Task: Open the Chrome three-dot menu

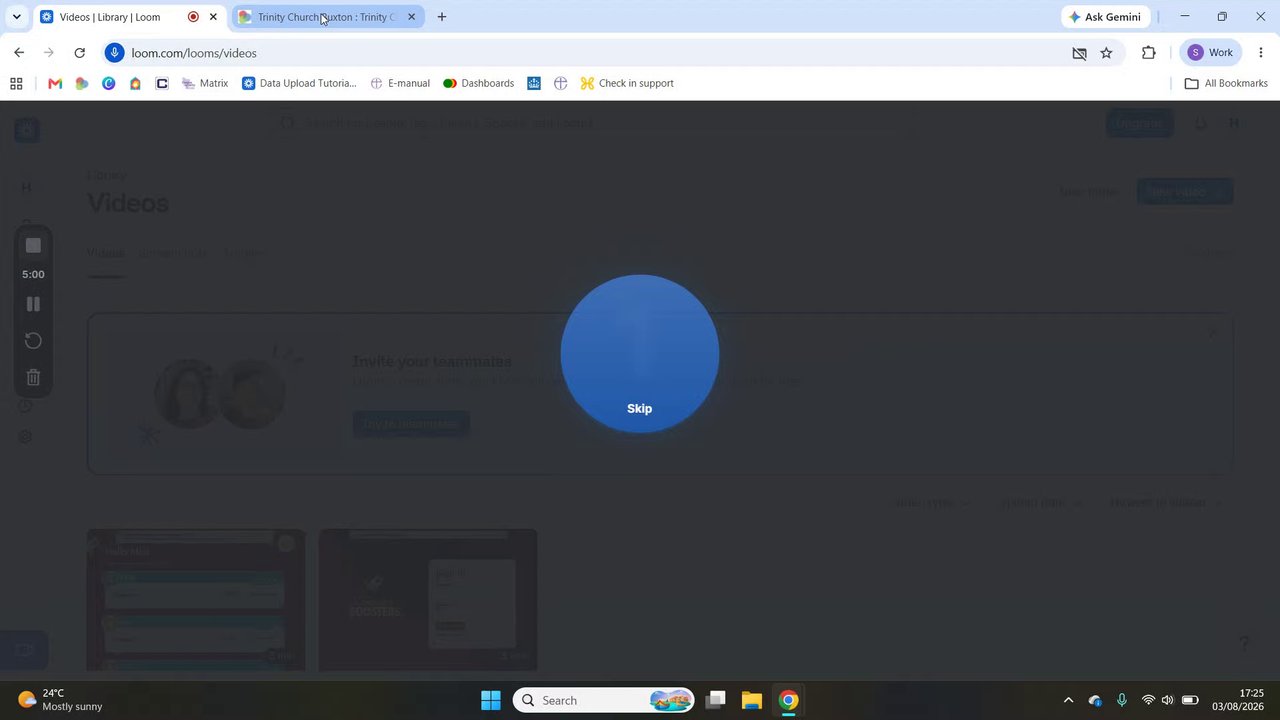Action: click(1261, 53)
